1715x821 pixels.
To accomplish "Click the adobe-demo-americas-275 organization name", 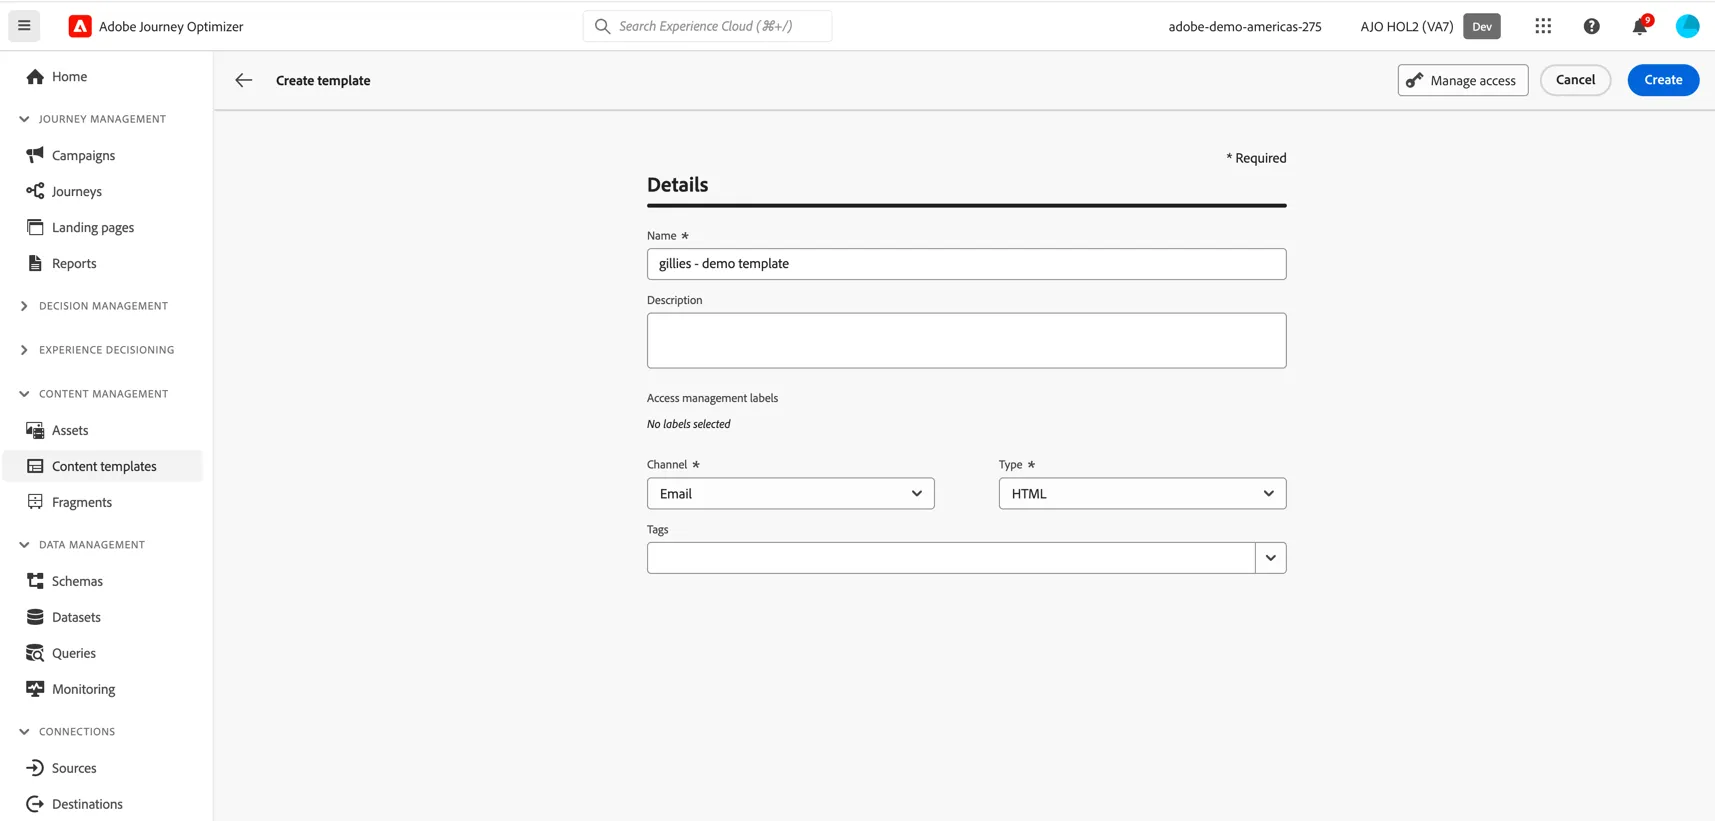I will (1245, 27).
